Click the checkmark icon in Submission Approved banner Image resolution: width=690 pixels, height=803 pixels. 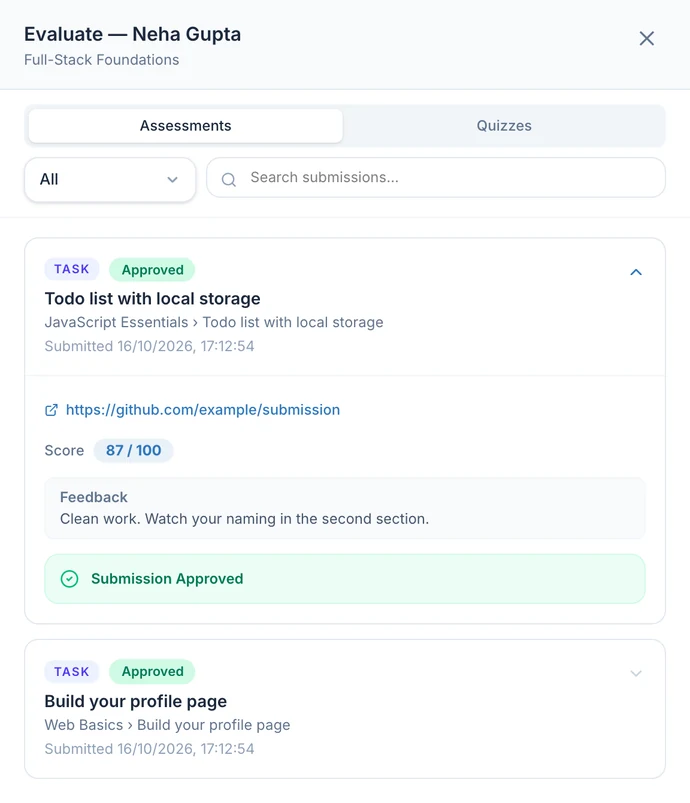70,579
